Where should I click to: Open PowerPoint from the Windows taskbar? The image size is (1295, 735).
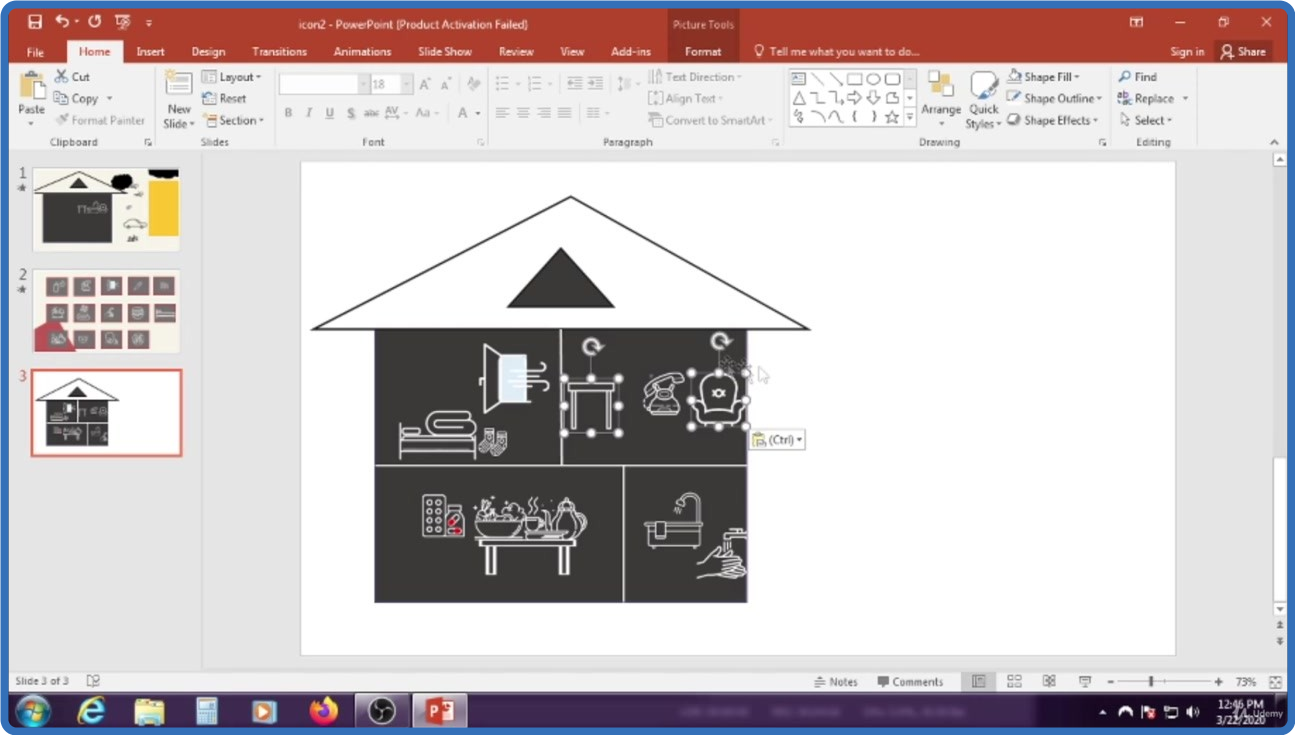click(440, 711)
